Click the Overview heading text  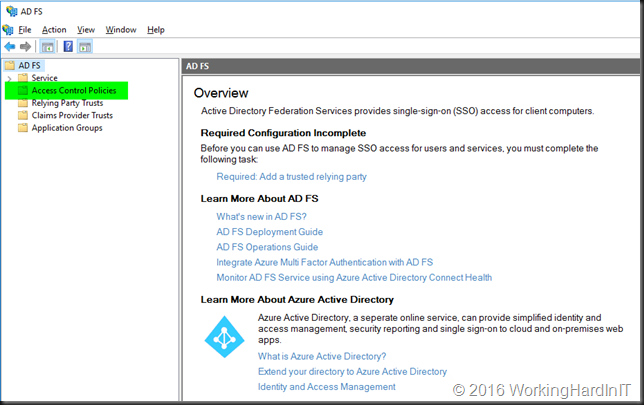point(221,93)
